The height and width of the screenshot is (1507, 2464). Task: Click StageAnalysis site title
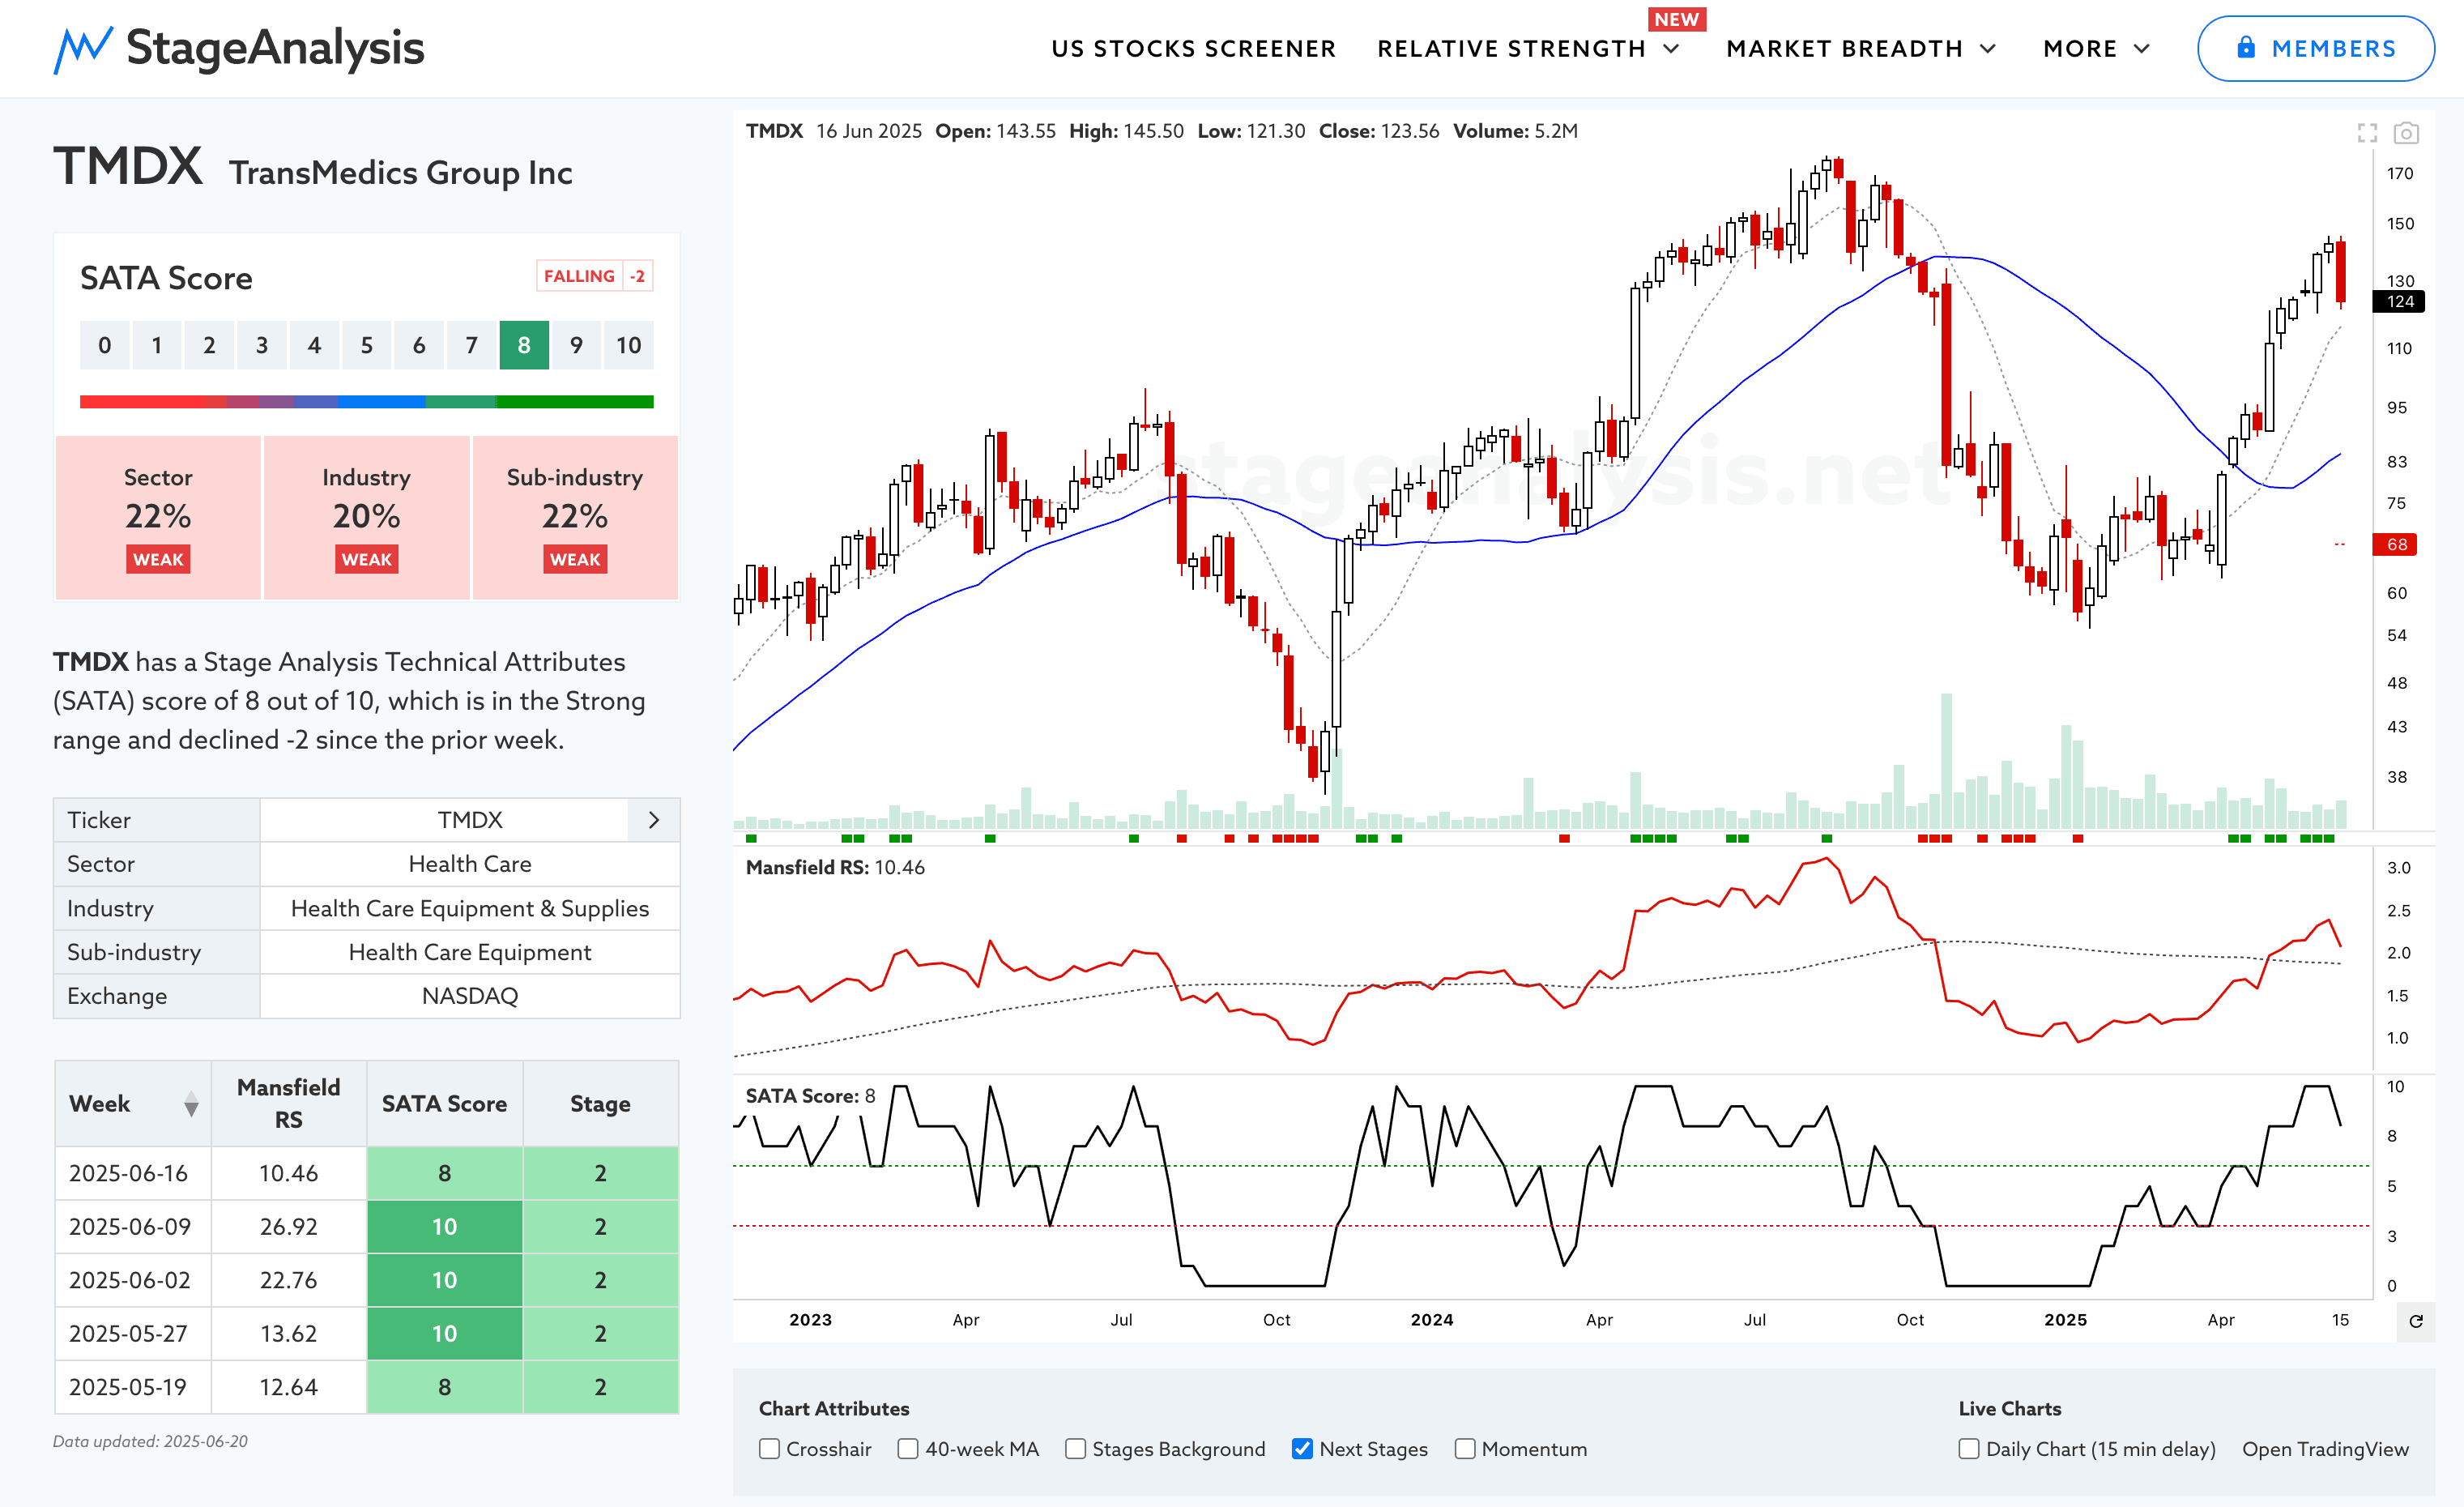click(x=275, y=48)
